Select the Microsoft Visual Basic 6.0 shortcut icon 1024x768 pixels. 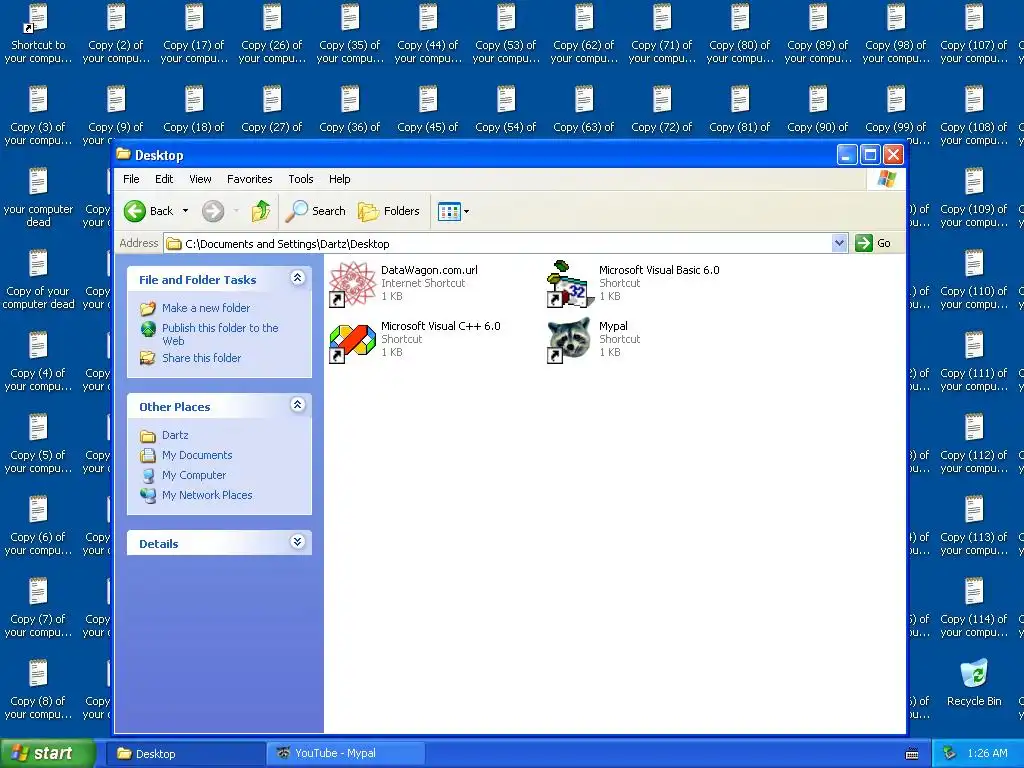(570, 284)
